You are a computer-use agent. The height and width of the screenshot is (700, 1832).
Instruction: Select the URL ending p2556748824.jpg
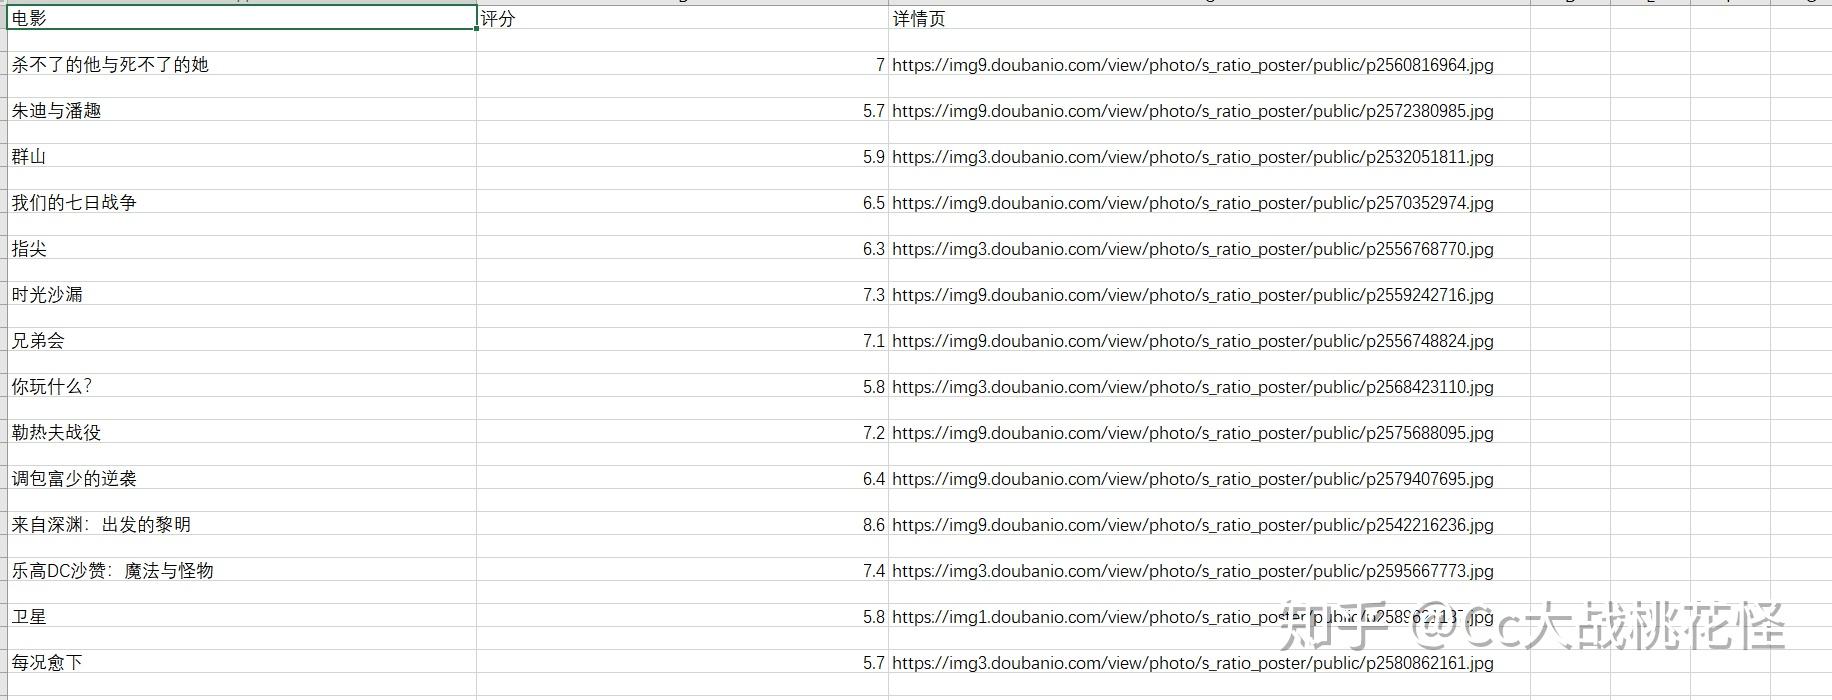[1193, 340]
